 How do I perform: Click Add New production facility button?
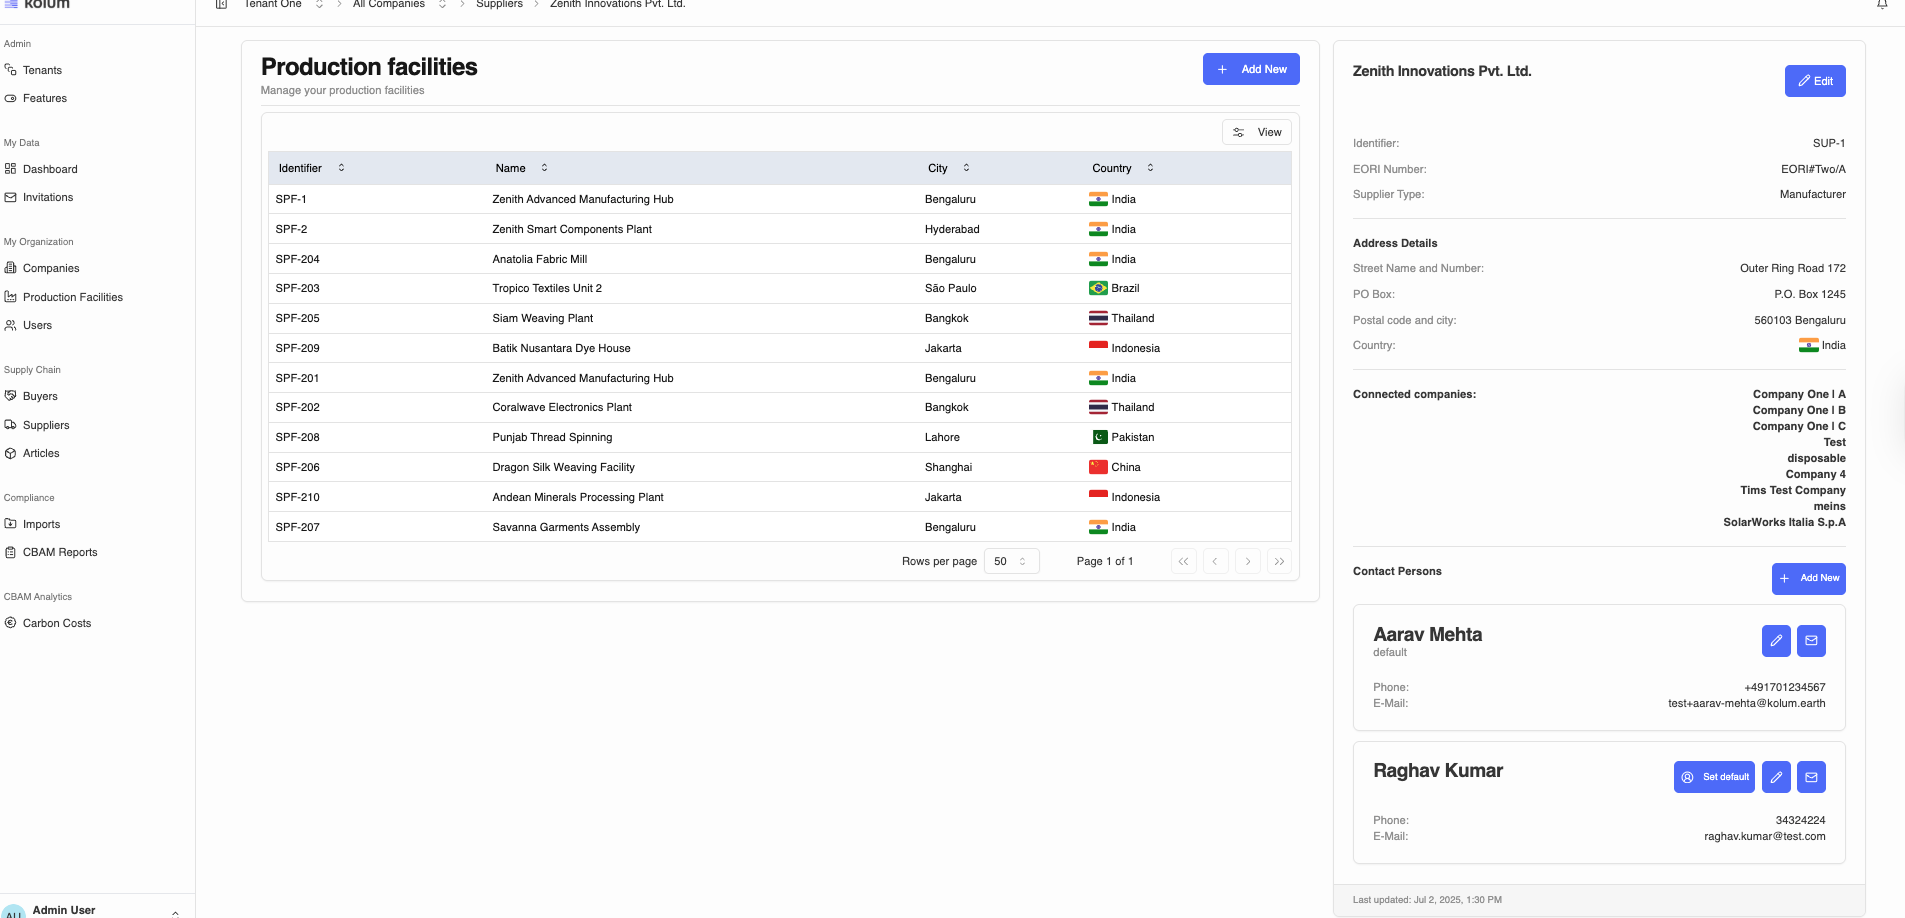coord(1251,69)
